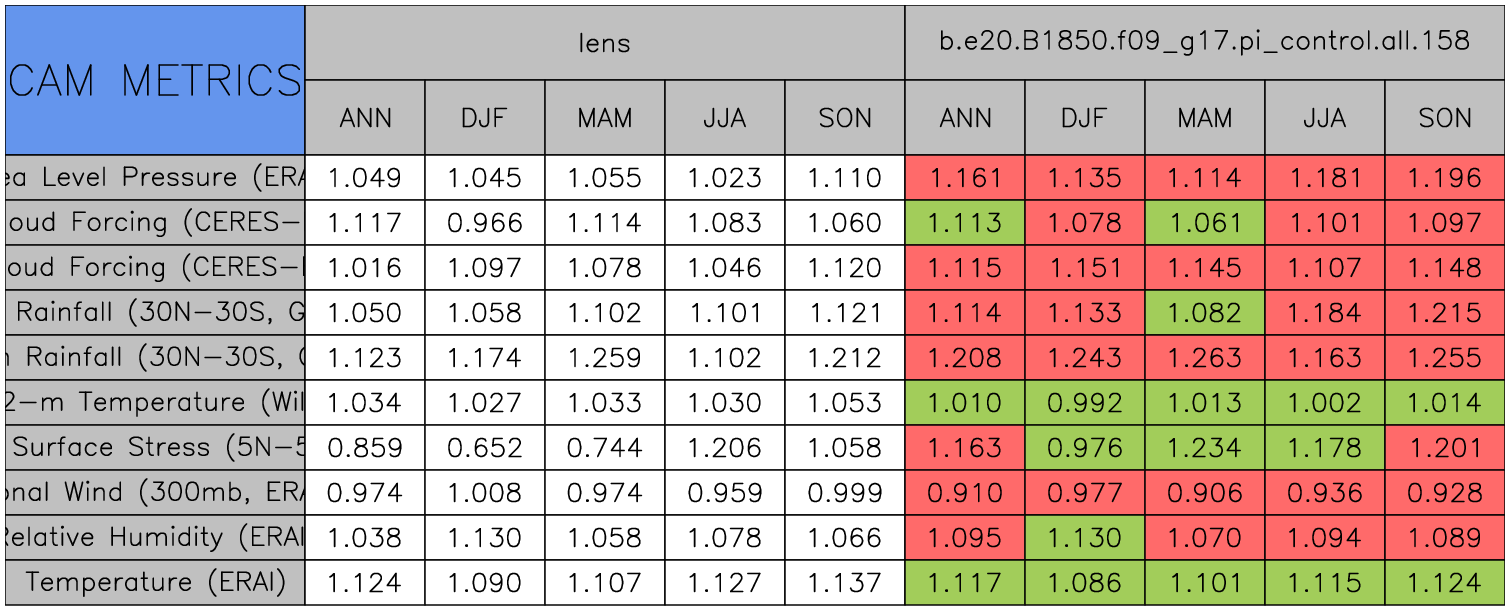This screenshot has width=1510, height=611.
Task: Click the CAM METRICS header cell
Action: click(x=155, y=80)
